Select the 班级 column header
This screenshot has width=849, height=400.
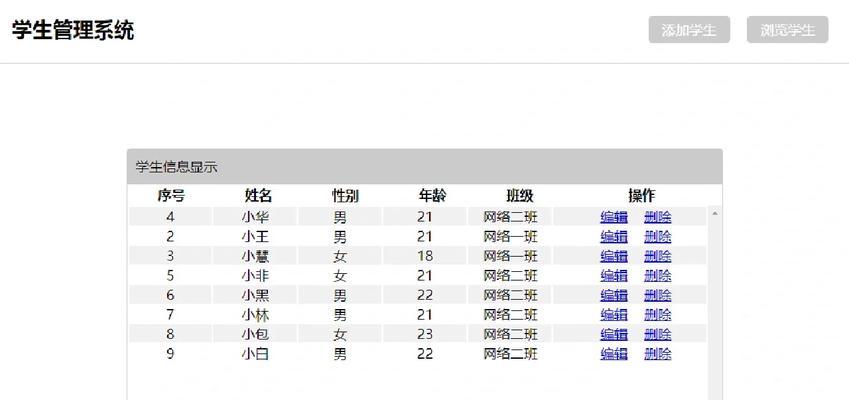pyautogui.click(x=520, y=195)
